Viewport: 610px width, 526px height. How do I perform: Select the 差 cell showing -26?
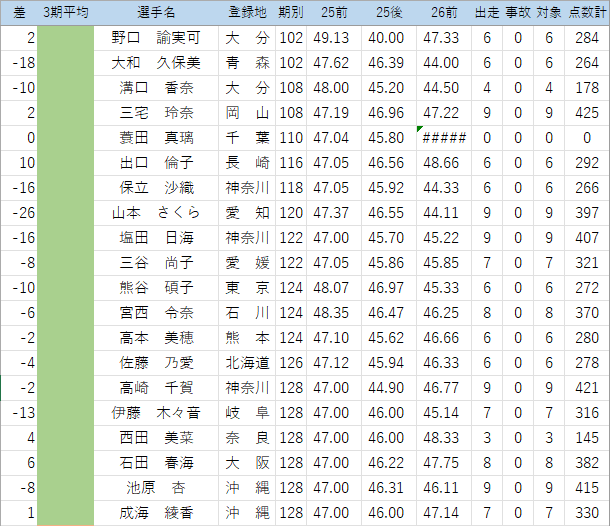click(19, 212)
